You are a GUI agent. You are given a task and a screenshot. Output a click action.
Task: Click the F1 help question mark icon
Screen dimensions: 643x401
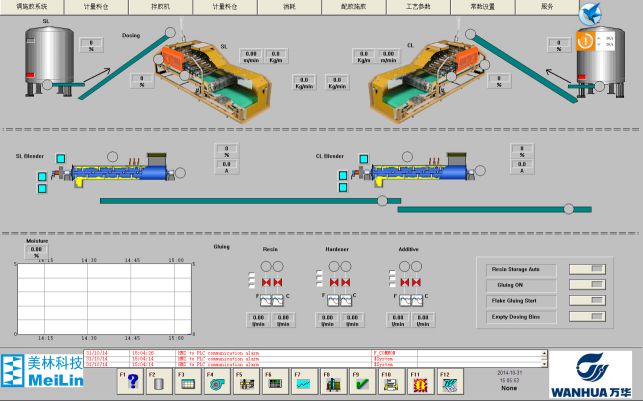point(132,383)
